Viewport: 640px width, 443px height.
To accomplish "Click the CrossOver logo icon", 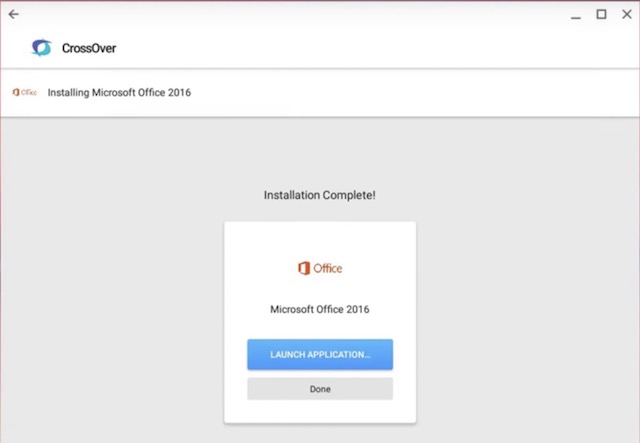I will pyautogui.click(x=42, y=48).
